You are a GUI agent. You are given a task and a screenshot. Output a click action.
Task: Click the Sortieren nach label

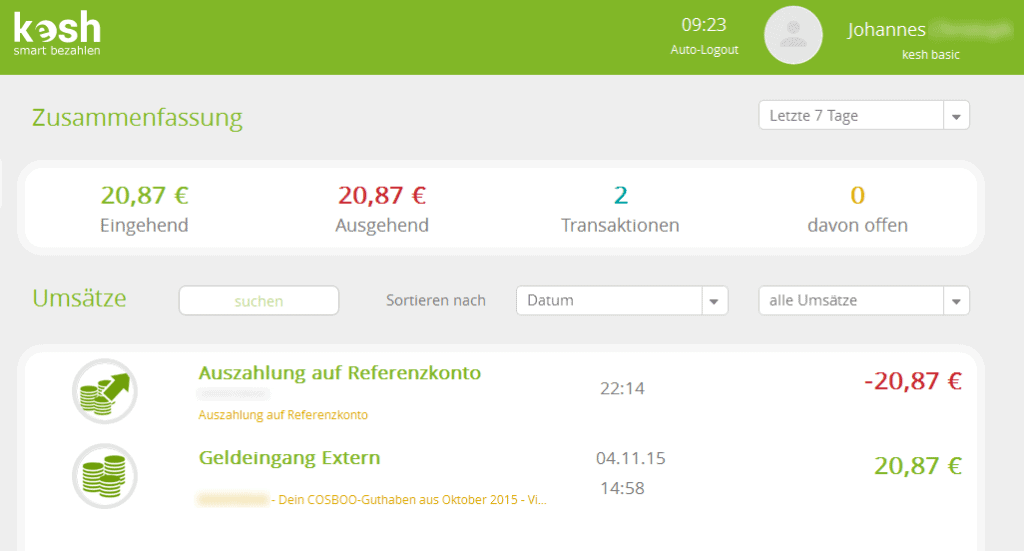[x=436, y=300]
